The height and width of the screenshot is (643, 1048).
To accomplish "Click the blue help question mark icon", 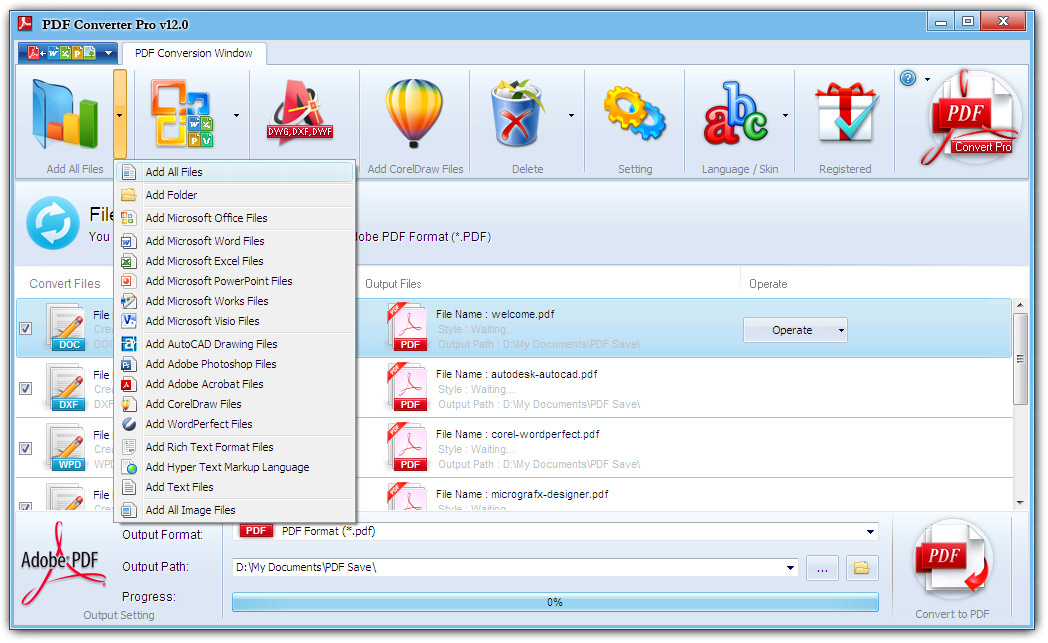I will 908,79.
